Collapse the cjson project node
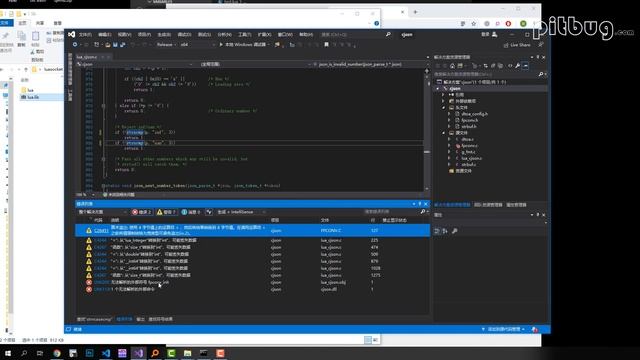The width and height of the screenshot is (640, 360). [438, 88]
